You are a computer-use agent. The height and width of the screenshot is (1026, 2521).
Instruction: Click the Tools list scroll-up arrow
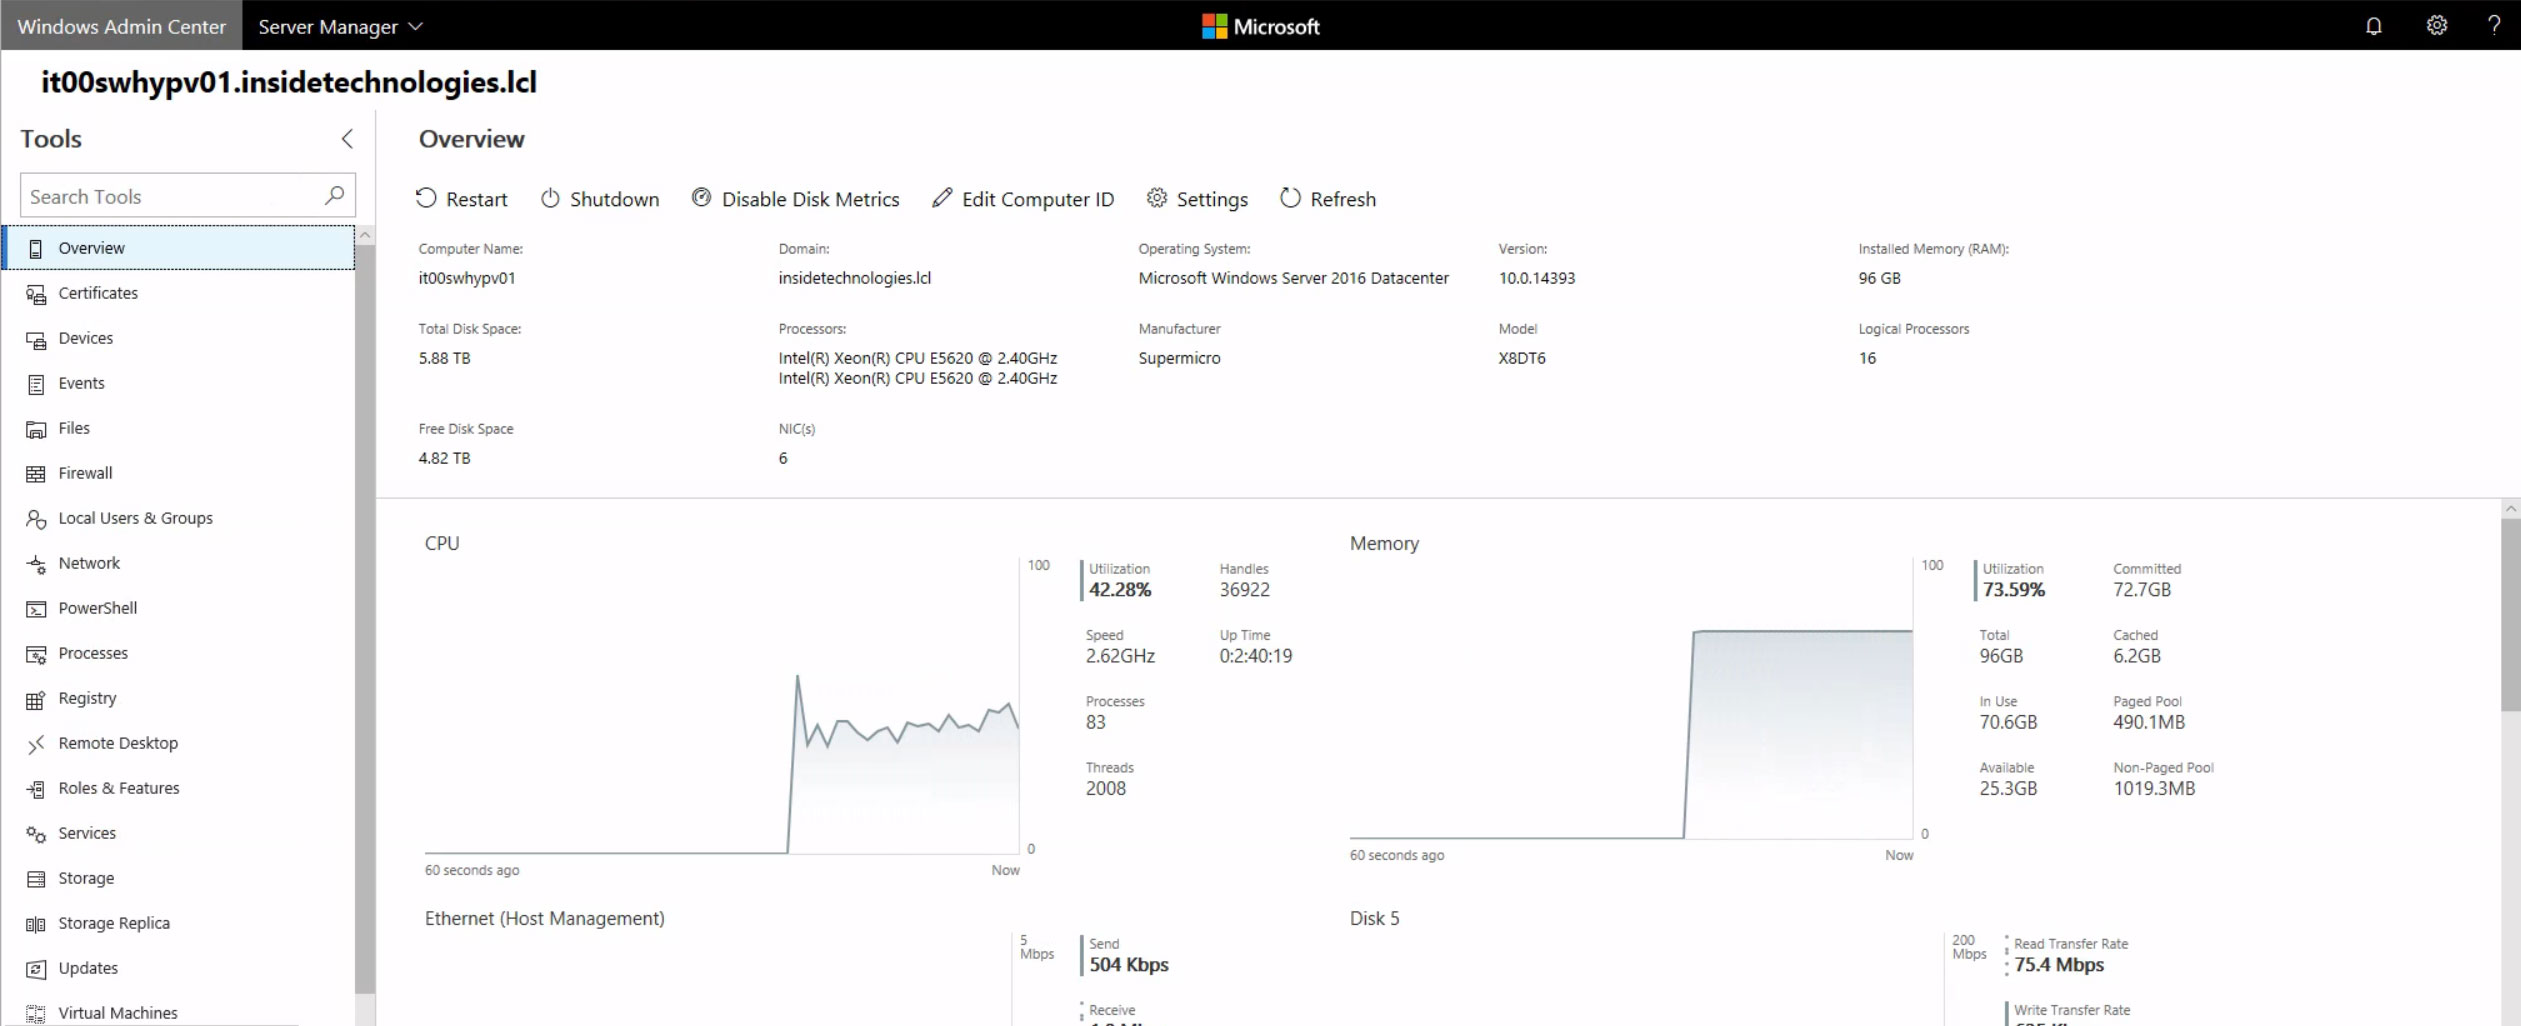click(365, 235)
